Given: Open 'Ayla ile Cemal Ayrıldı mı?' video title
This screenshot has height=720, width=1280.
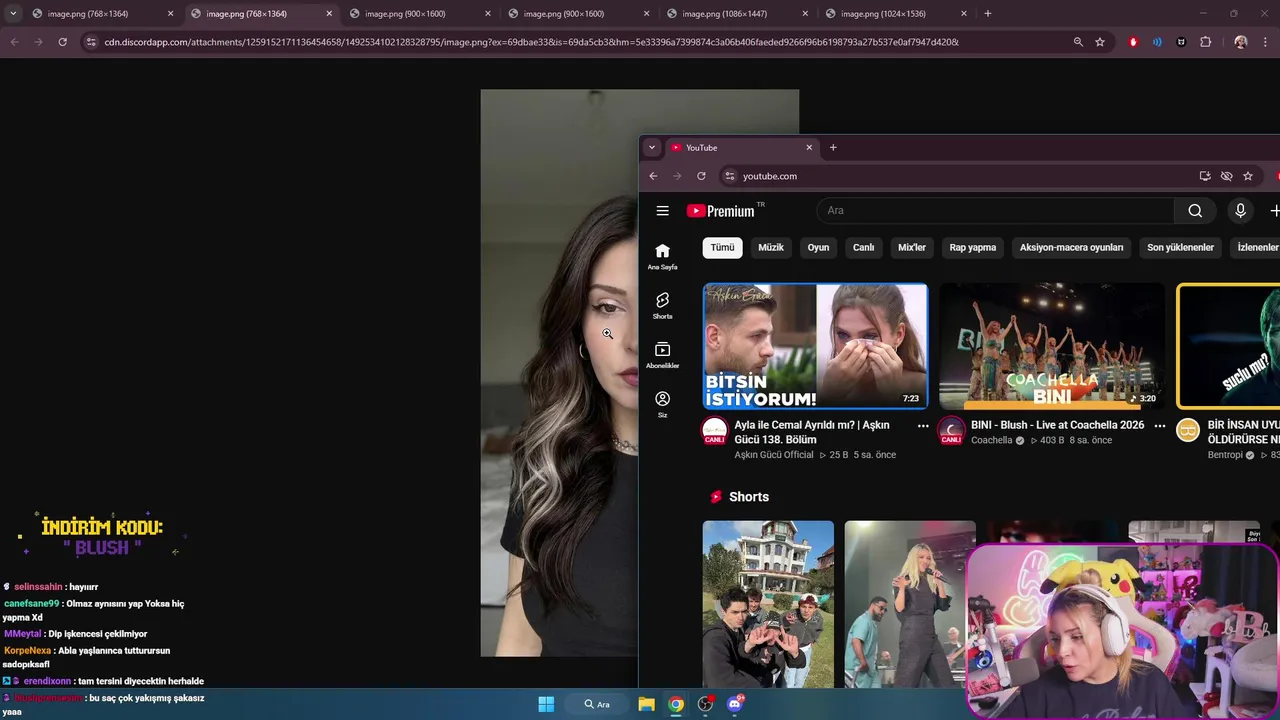Looking at the screenshot, I should coord(812,432).
